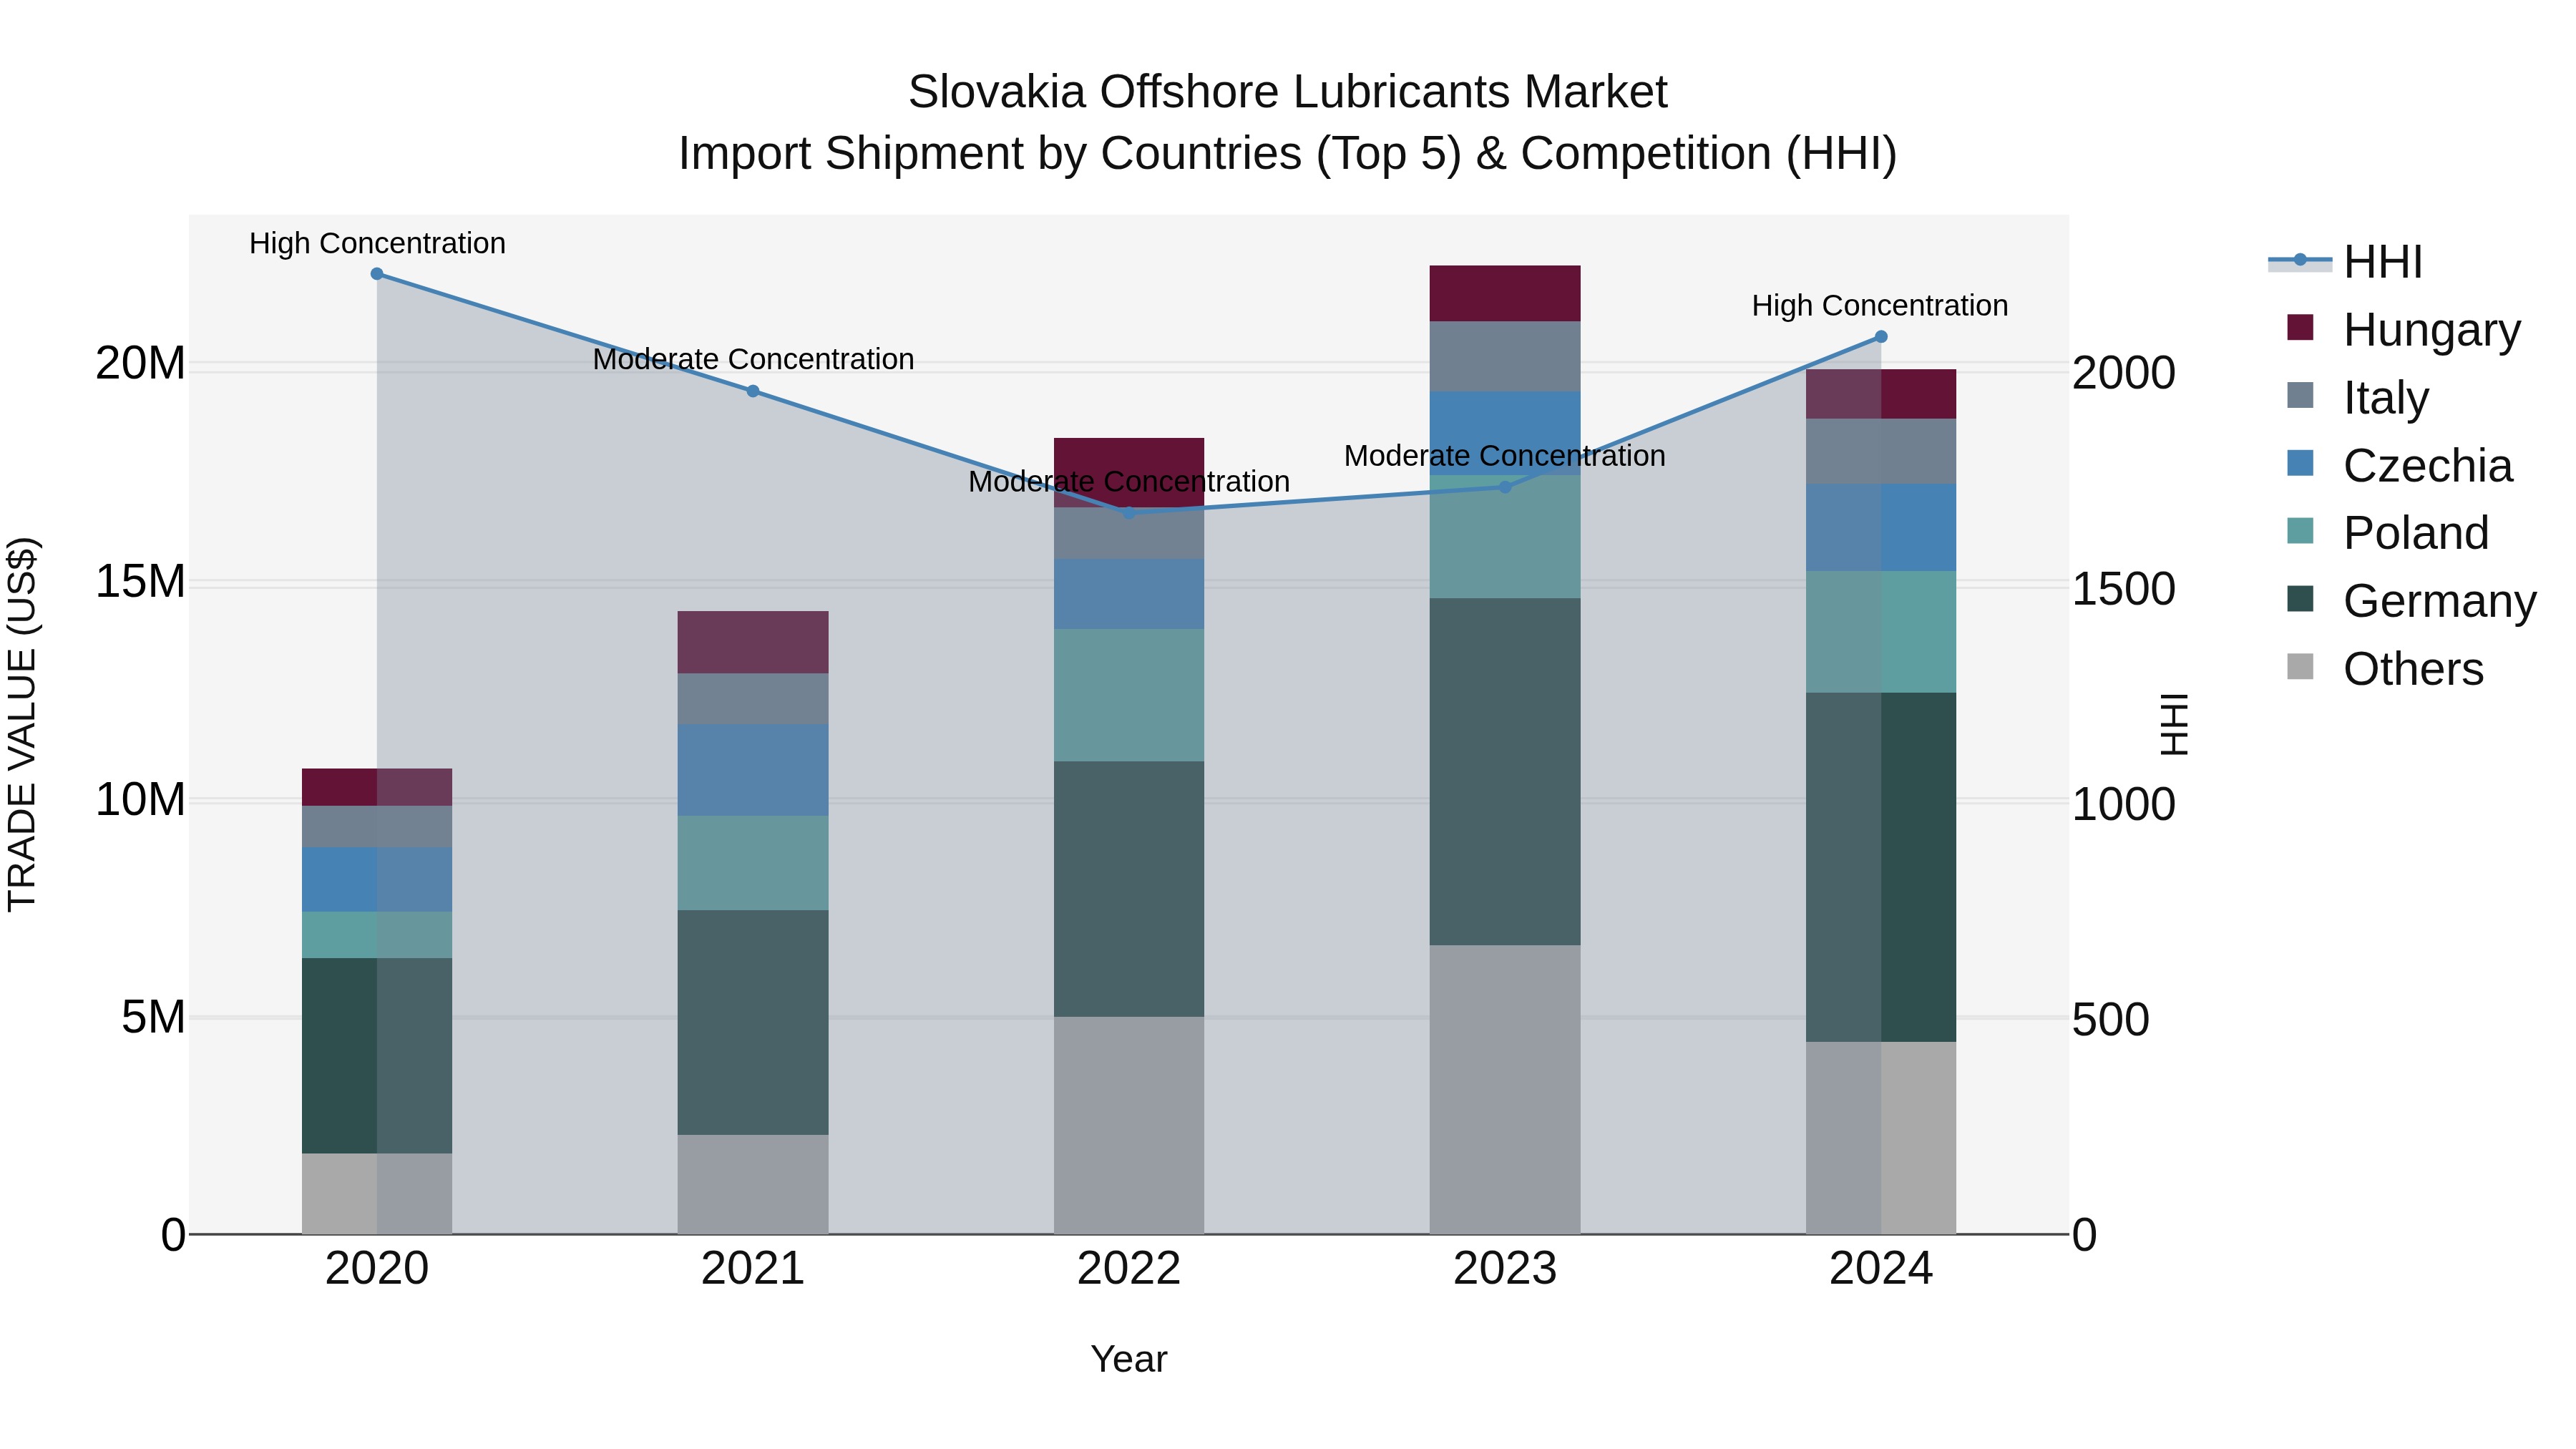Image resolution: width=2576 pixels, height=1449 pixels.
Task: Click the Hungary color swatch in legend
Action: pyautogui.click(x=2301, y=328)
